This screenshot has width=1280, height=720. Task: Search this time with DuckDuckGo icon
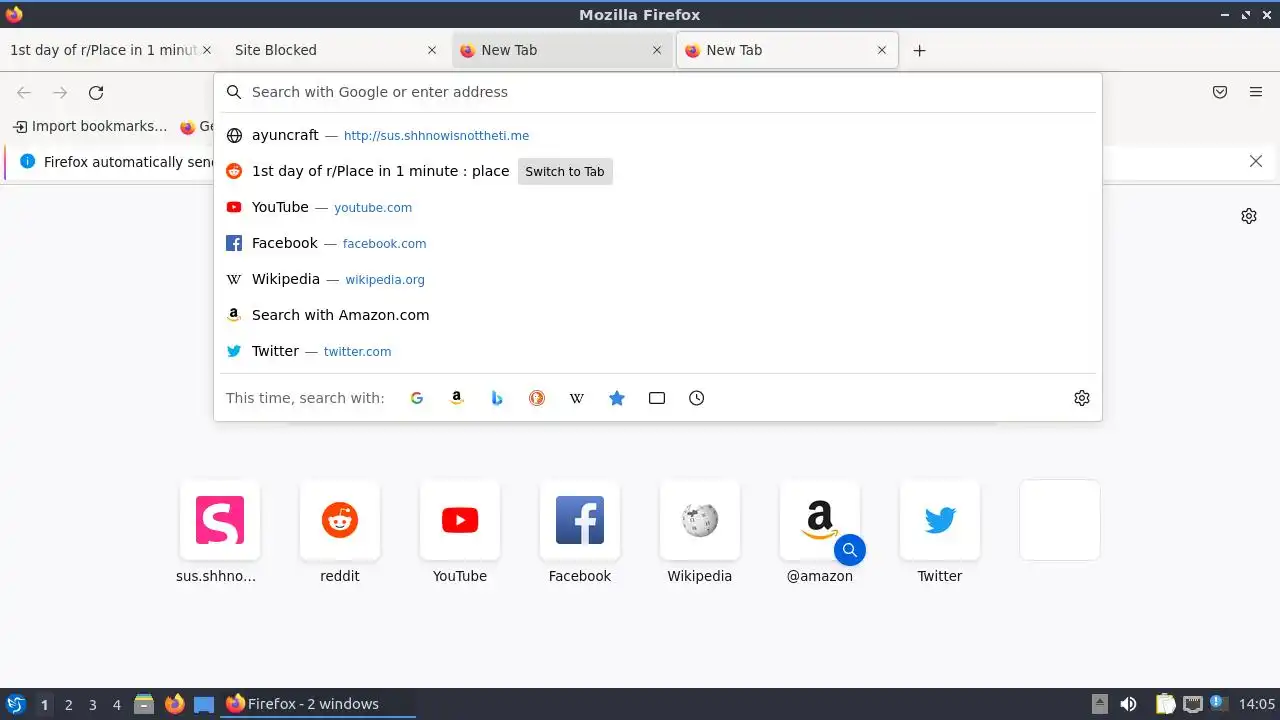(537, 398)
